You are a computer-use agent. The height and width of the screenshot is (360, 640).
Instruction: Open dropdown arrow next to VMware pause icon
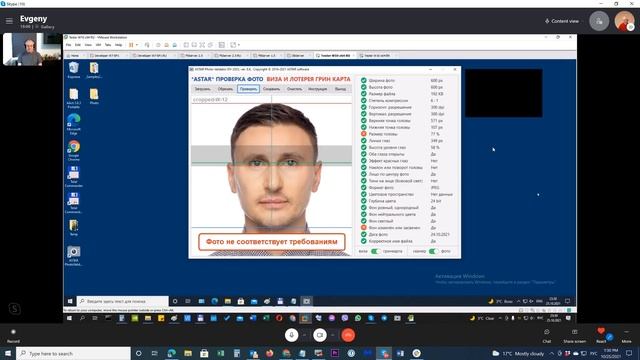(137, 45)
